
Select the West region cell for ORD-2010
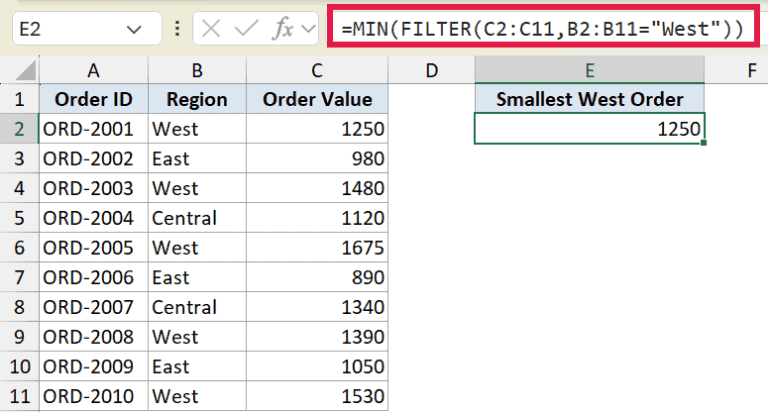pyautogui.click(x=197, y=396)
